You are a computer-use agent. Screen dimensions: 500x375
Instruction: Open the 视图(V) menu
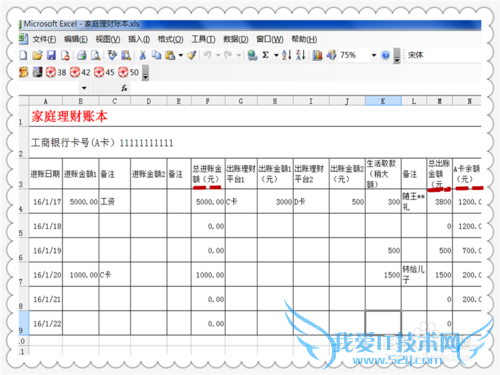(108, 39)
